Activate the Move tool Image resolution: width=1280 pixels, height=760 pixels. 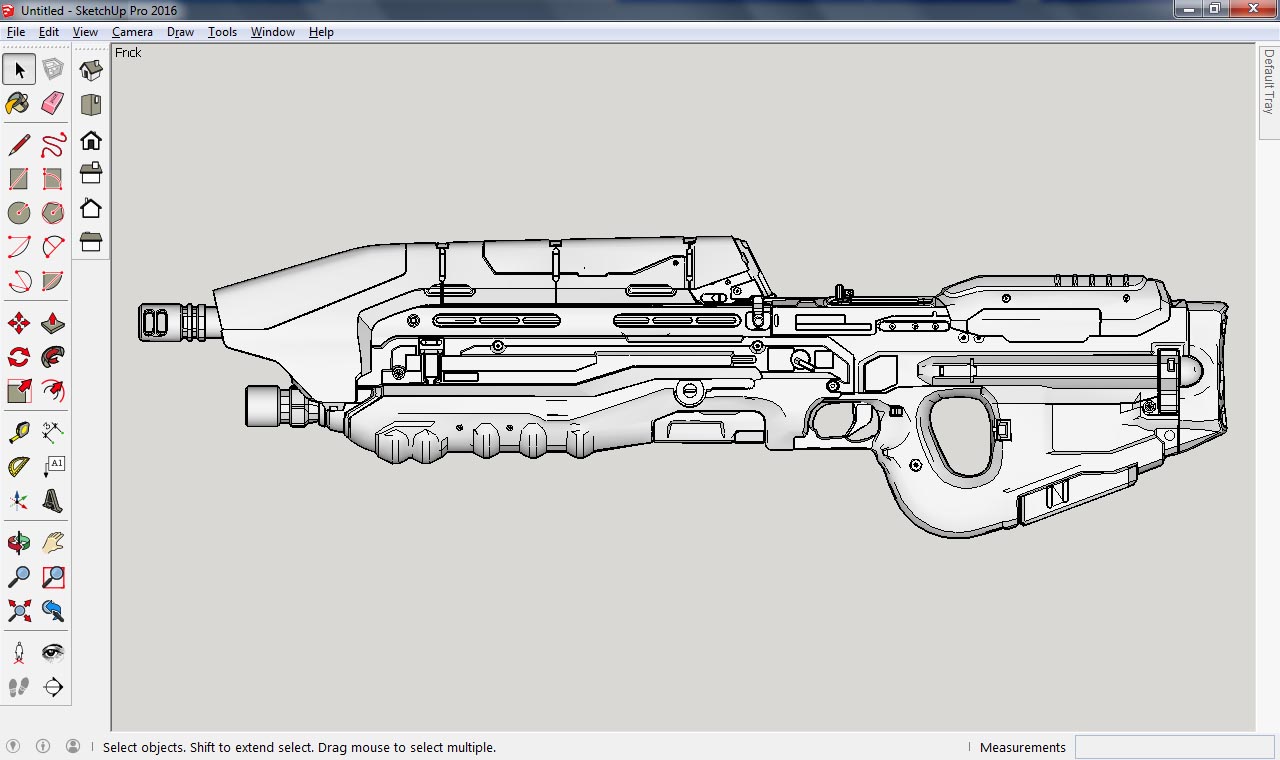(x=19, y=323)
